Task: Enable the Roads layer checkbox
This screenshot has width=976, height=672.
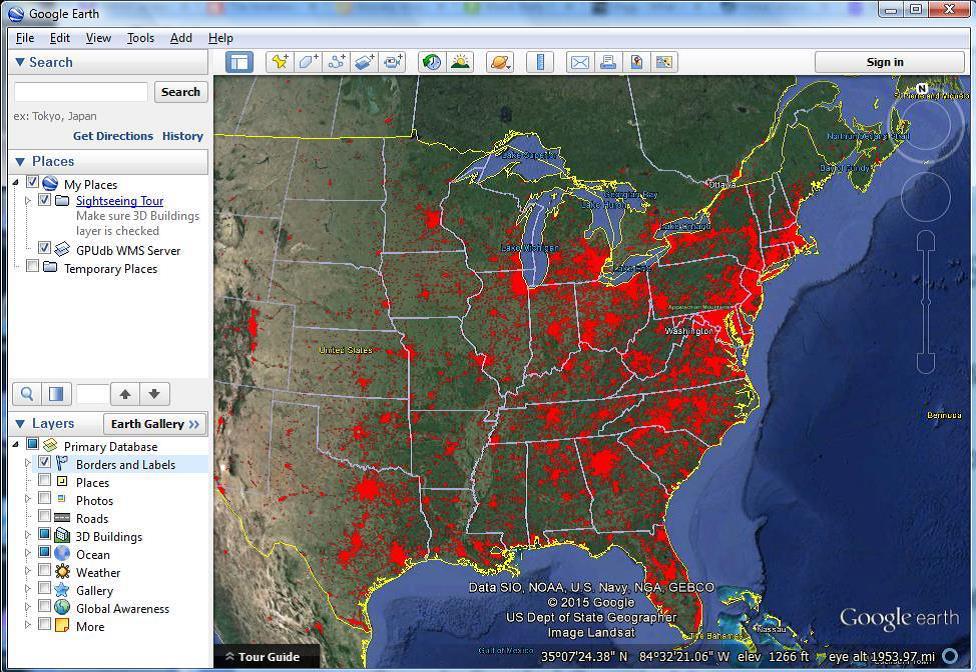Action: tap(44, 516)
